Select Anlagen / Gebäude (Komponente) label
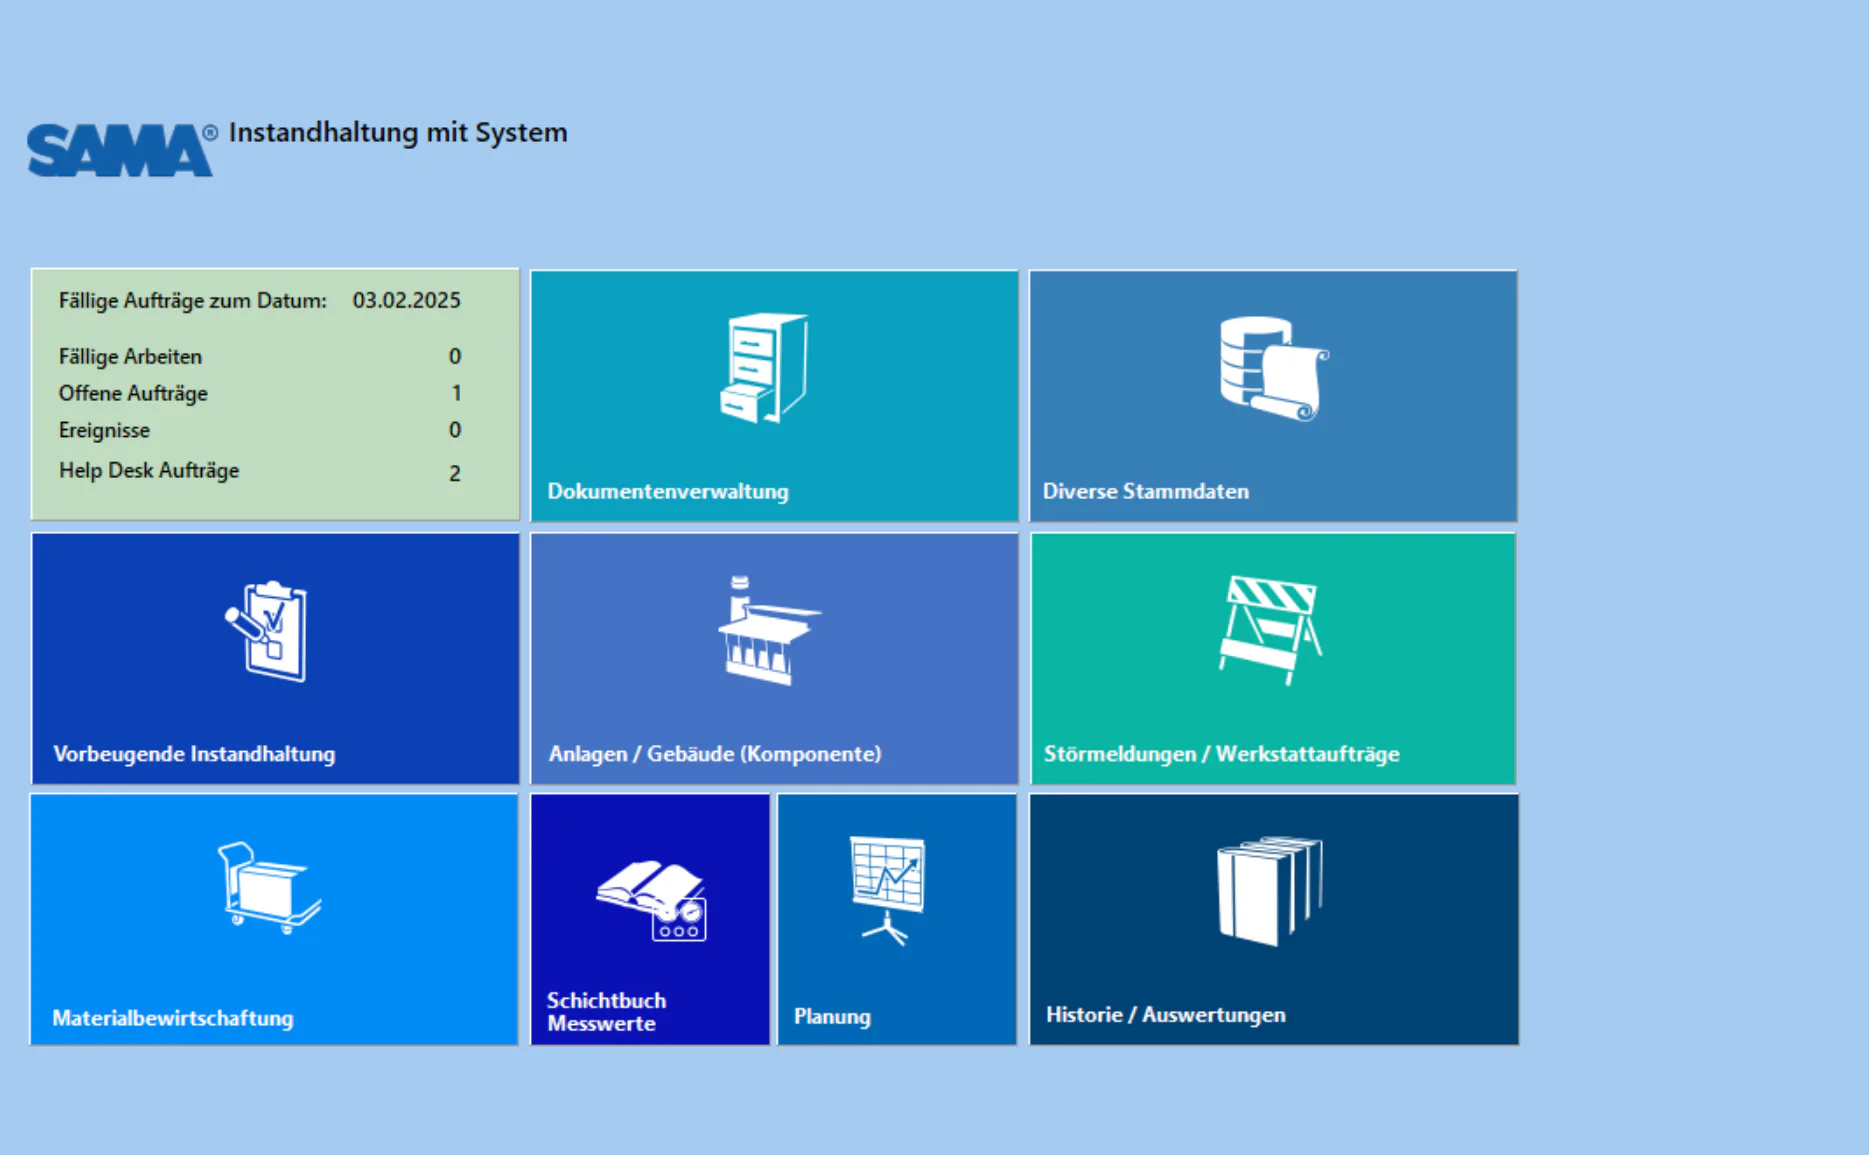 pyautogui.click(x=715, y=754)
